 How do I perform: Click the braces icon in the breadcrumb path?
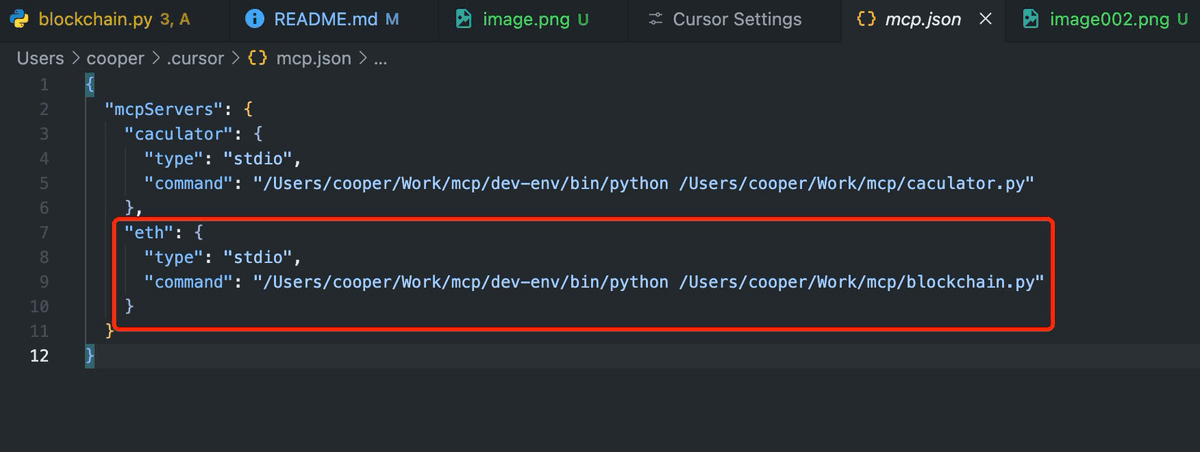click(258, 58)
